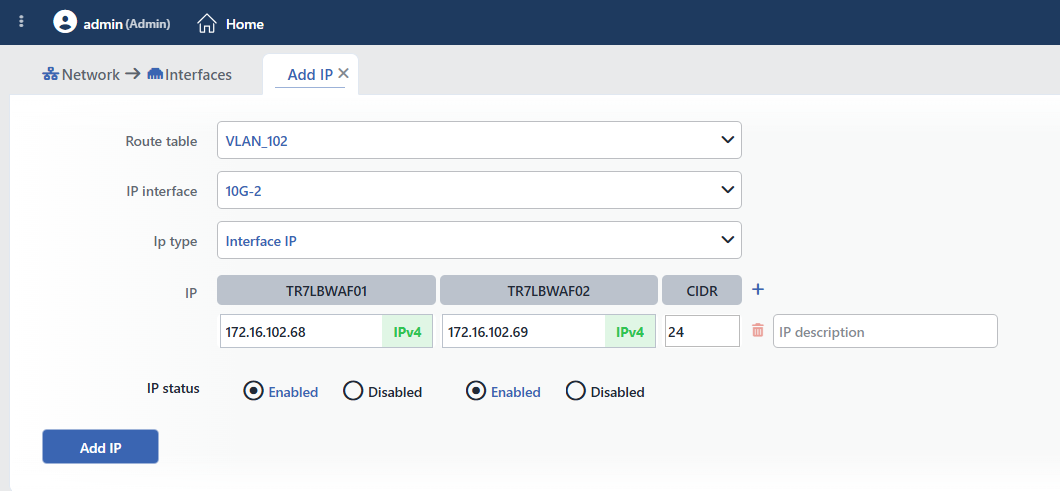Image resolution: width=1060 pixels, height=491 pixels.
Task: Go to Network Interfaces breadcrumb tab
Action: pyautogui.click(x=137, y=74)
